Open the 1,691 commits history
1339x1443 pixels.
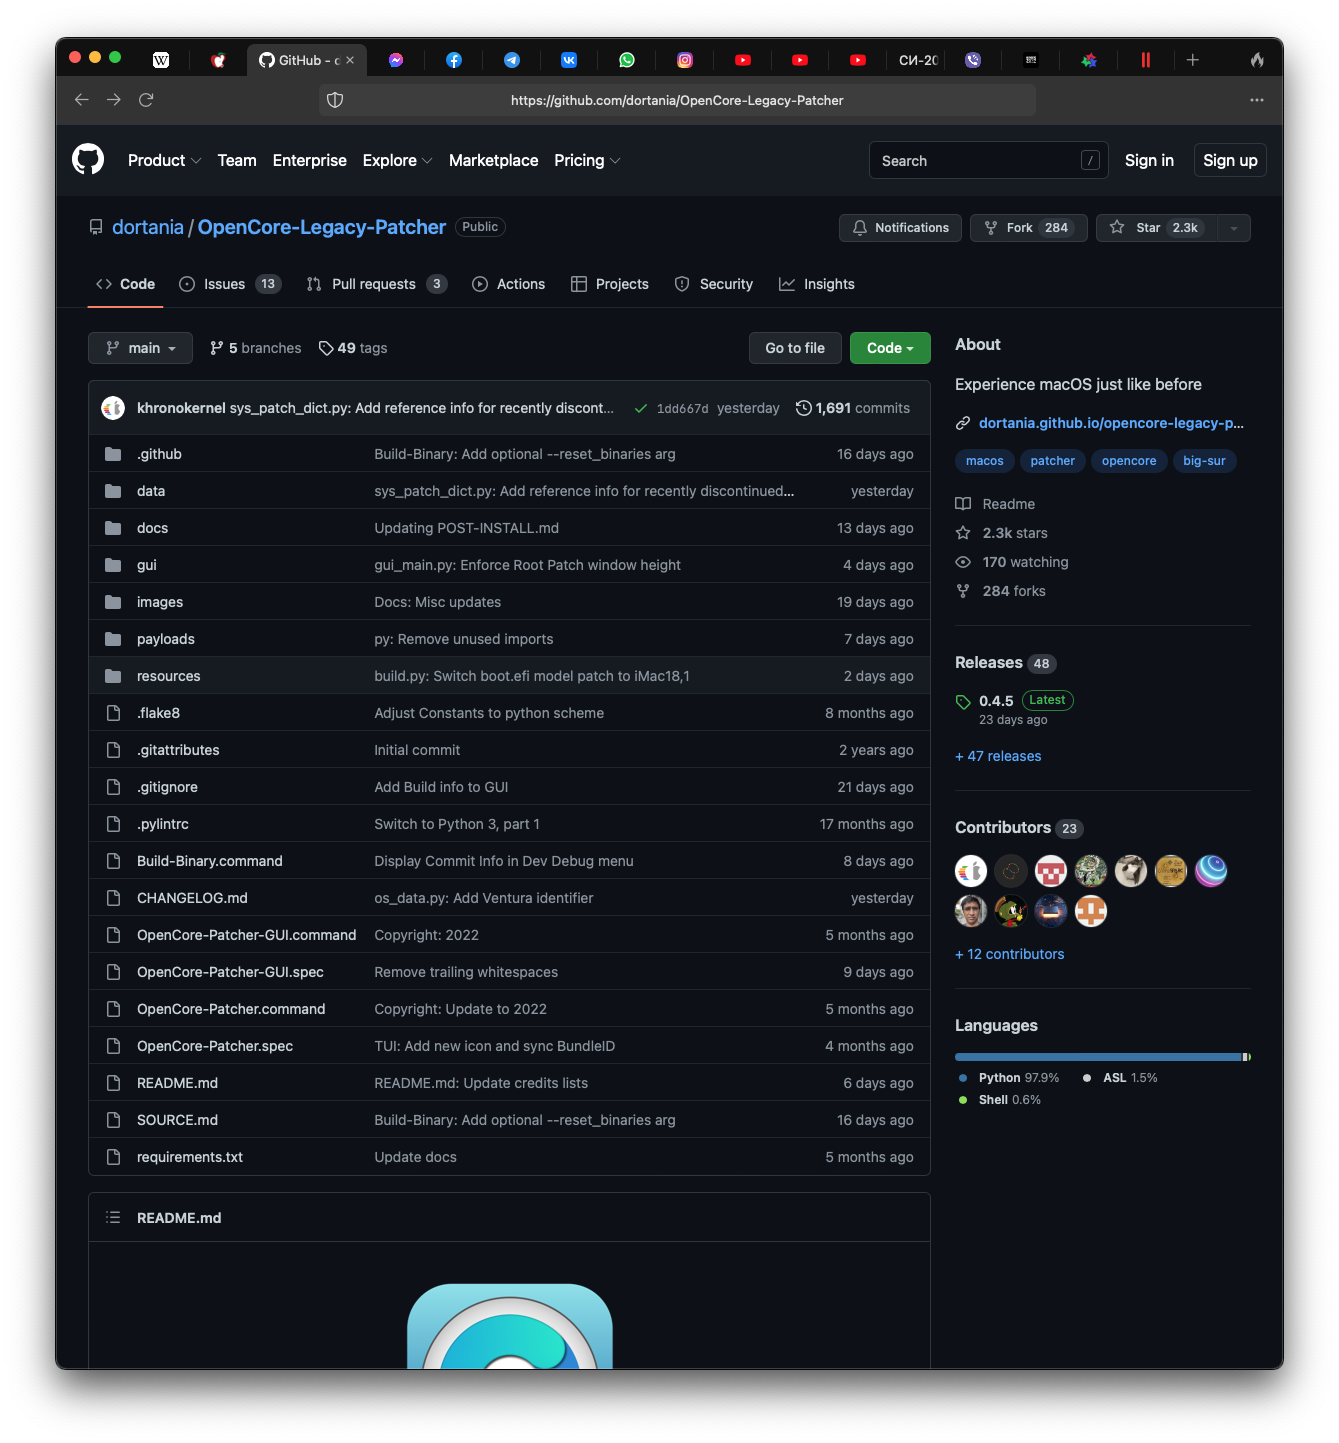tap(853, 408)
